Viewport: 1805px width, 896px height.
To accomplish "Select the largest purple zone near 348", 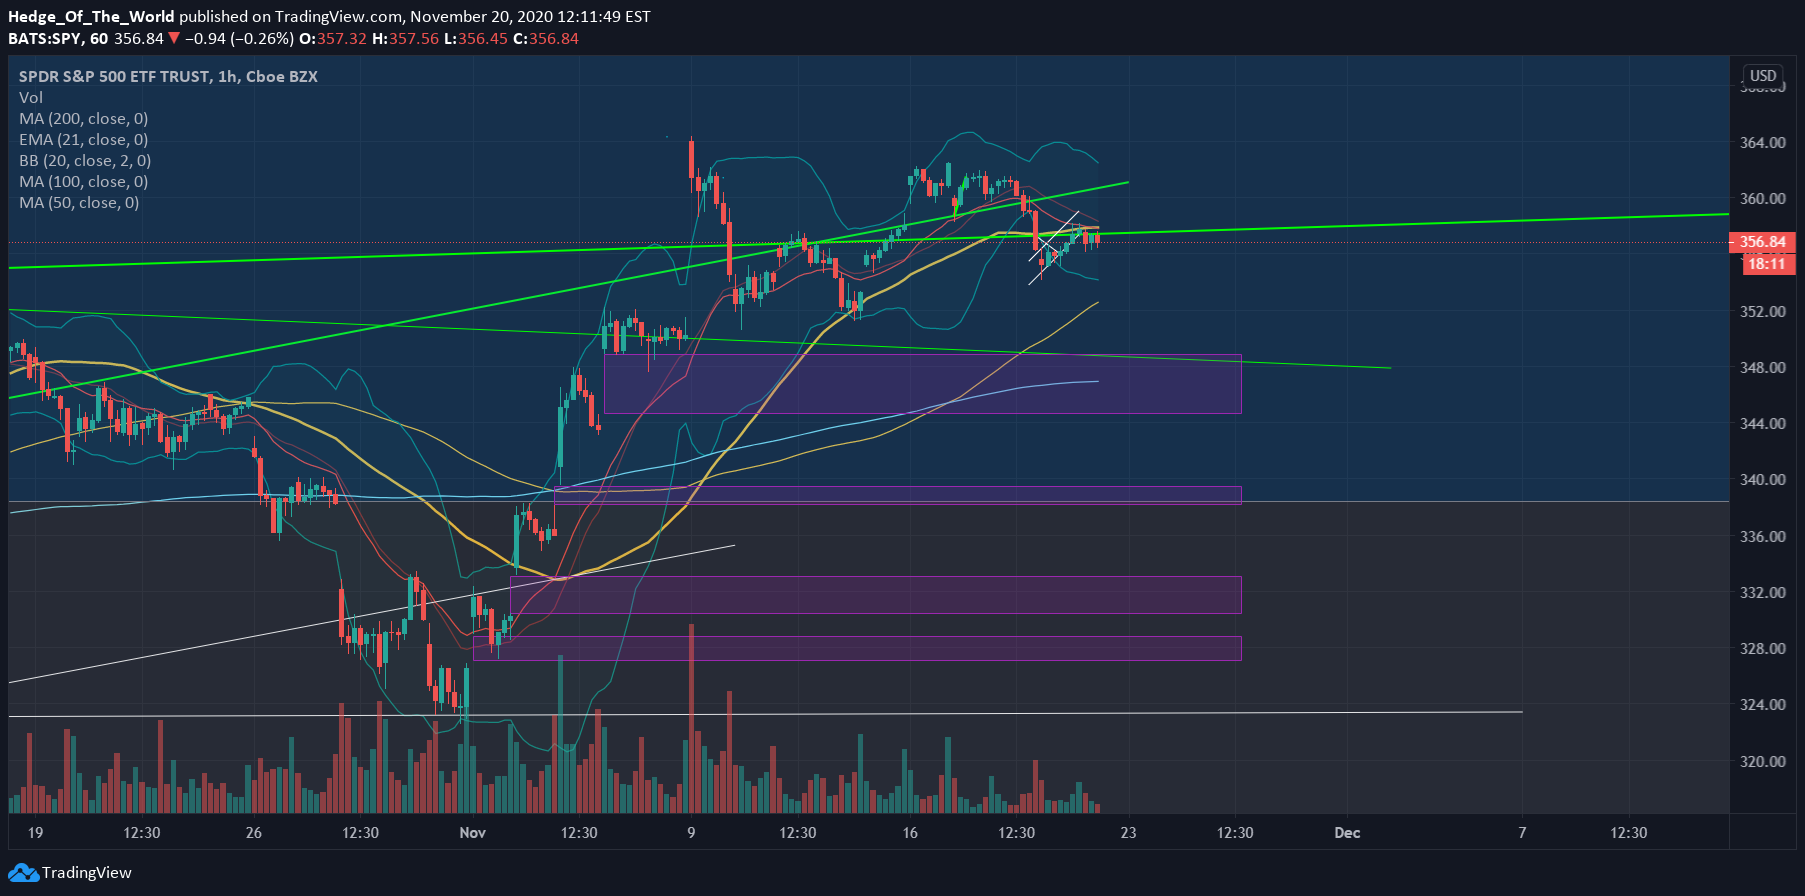I will point(922,384).
